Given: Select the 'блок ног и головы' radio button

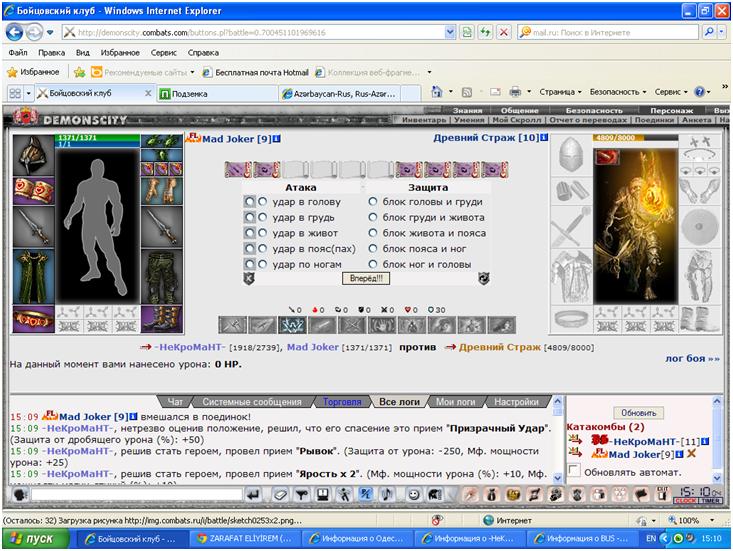Looking at the screenshot, I should coord(373,264).
